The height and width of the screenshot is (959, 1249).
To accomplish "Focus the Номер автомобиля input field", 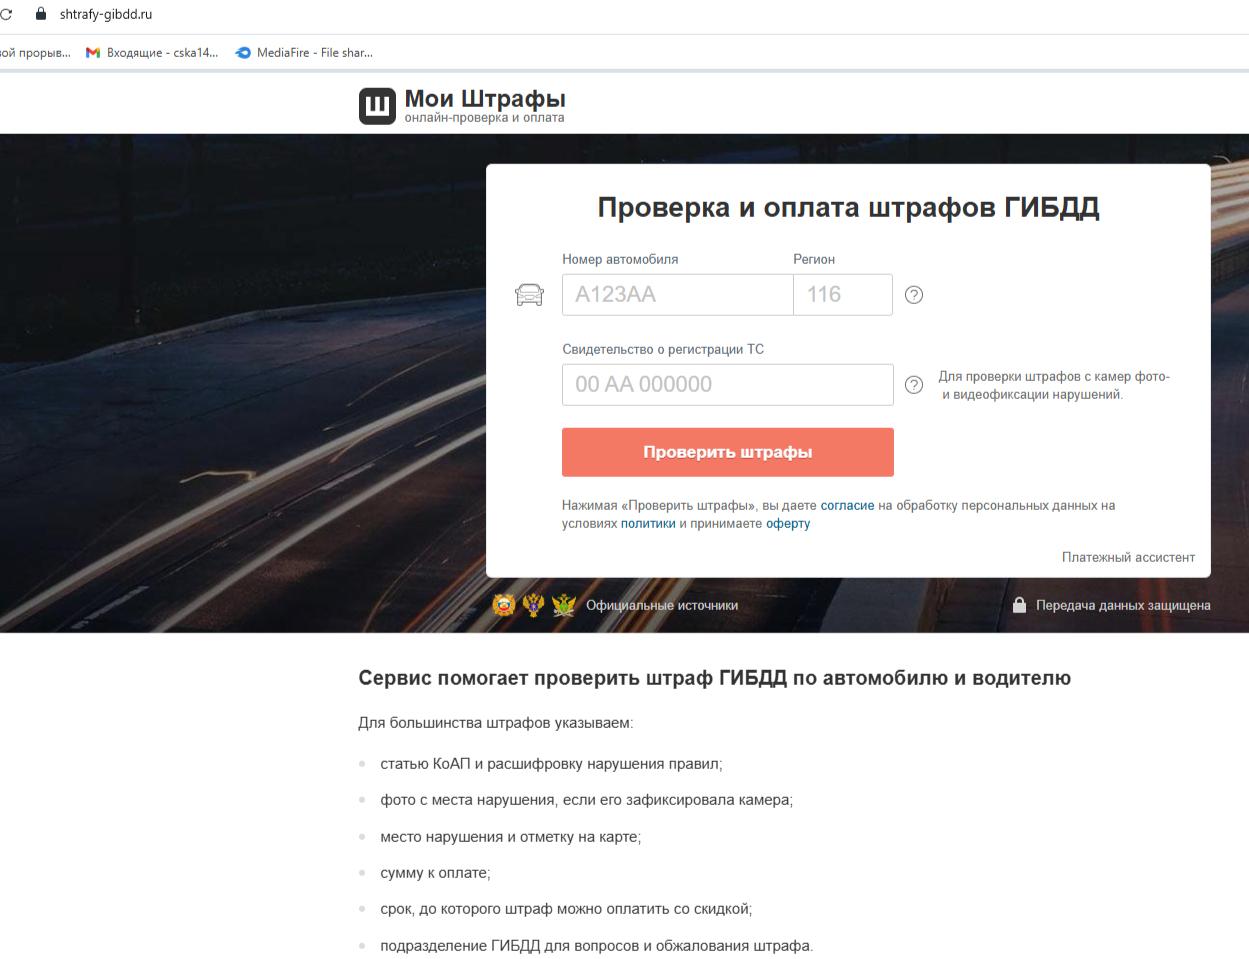I will tap(677, 295).
